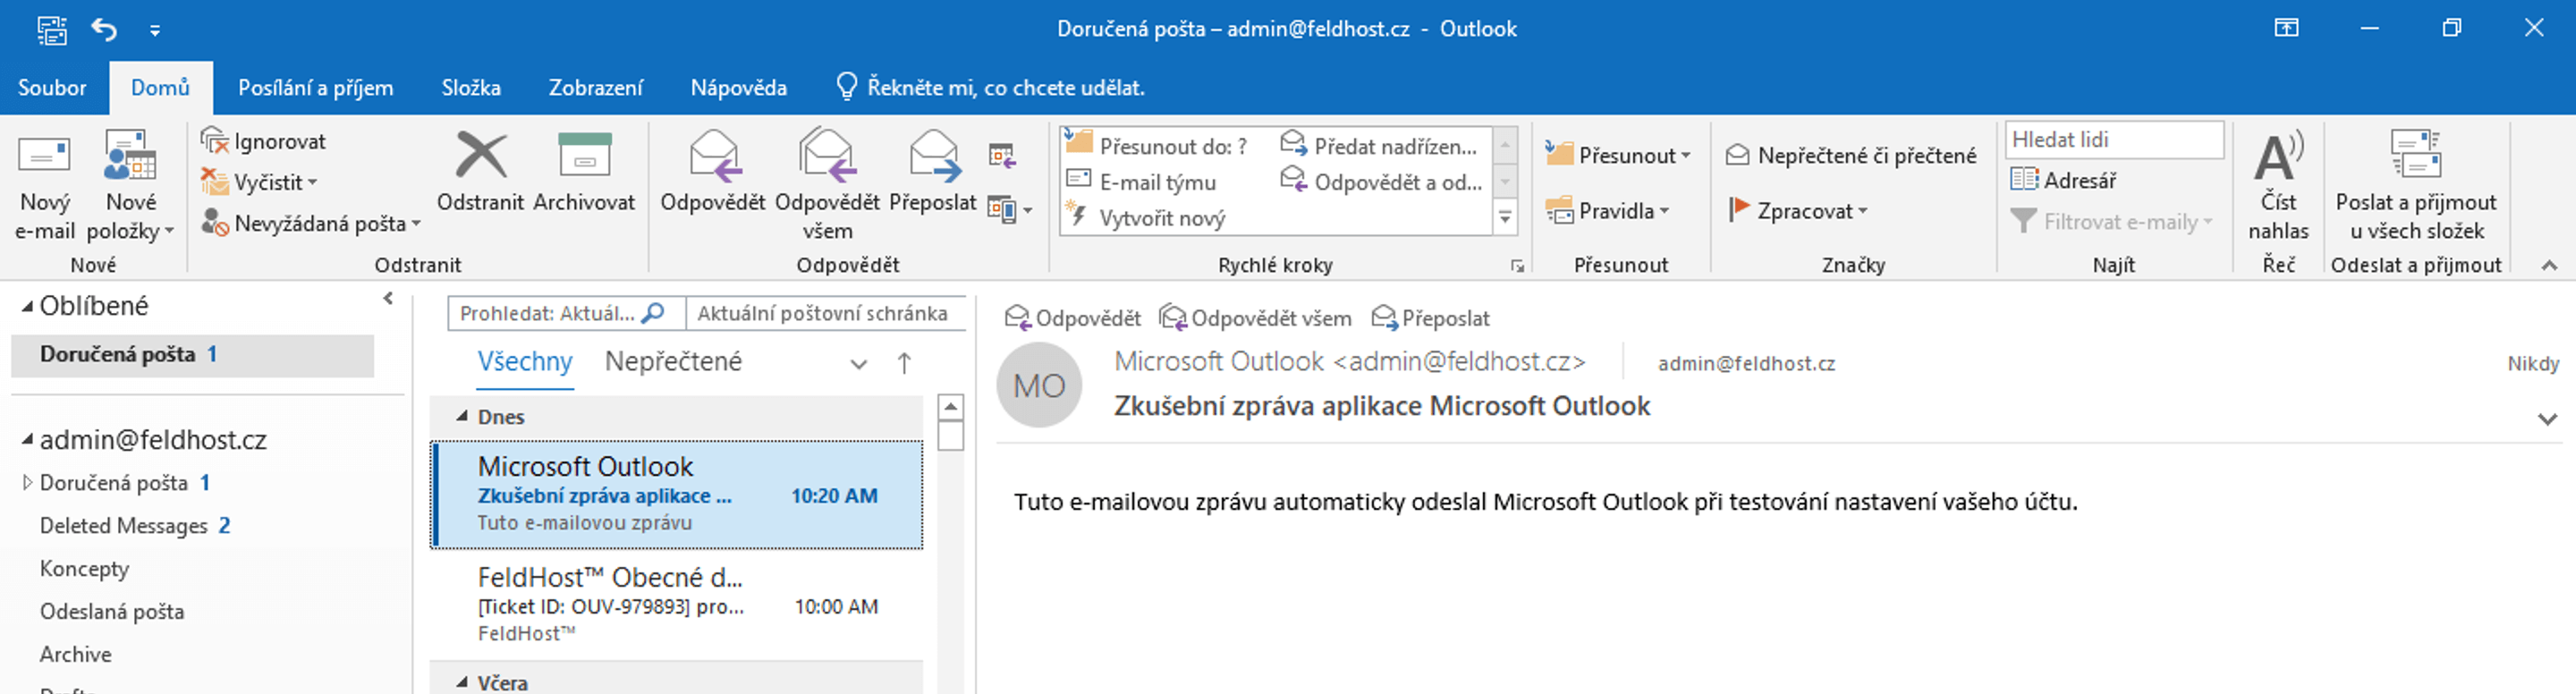This screenshot has width=2576, height=694.
Task: Select quick step Předat nadřízen...
Action: tap(1379, 145)
